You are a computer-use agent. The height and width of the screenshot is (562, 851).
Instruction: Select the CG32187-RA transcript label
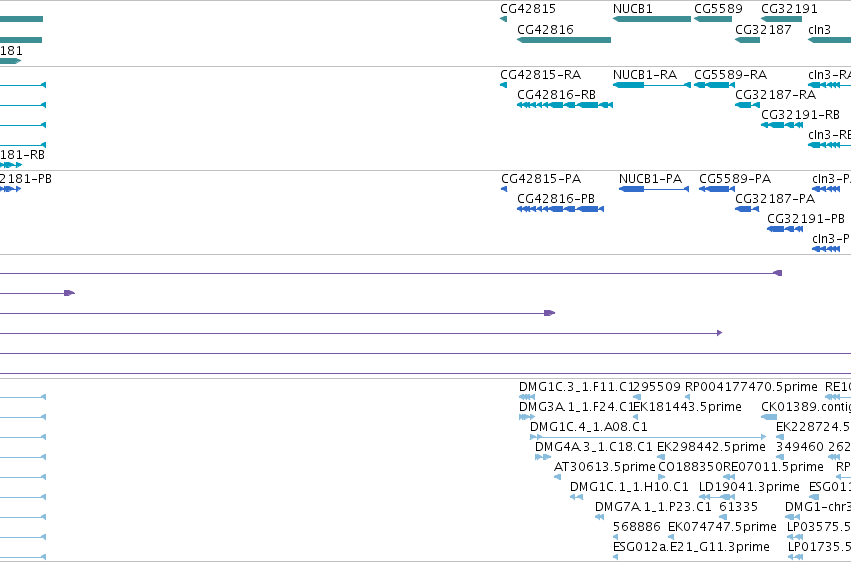[776, 94]
